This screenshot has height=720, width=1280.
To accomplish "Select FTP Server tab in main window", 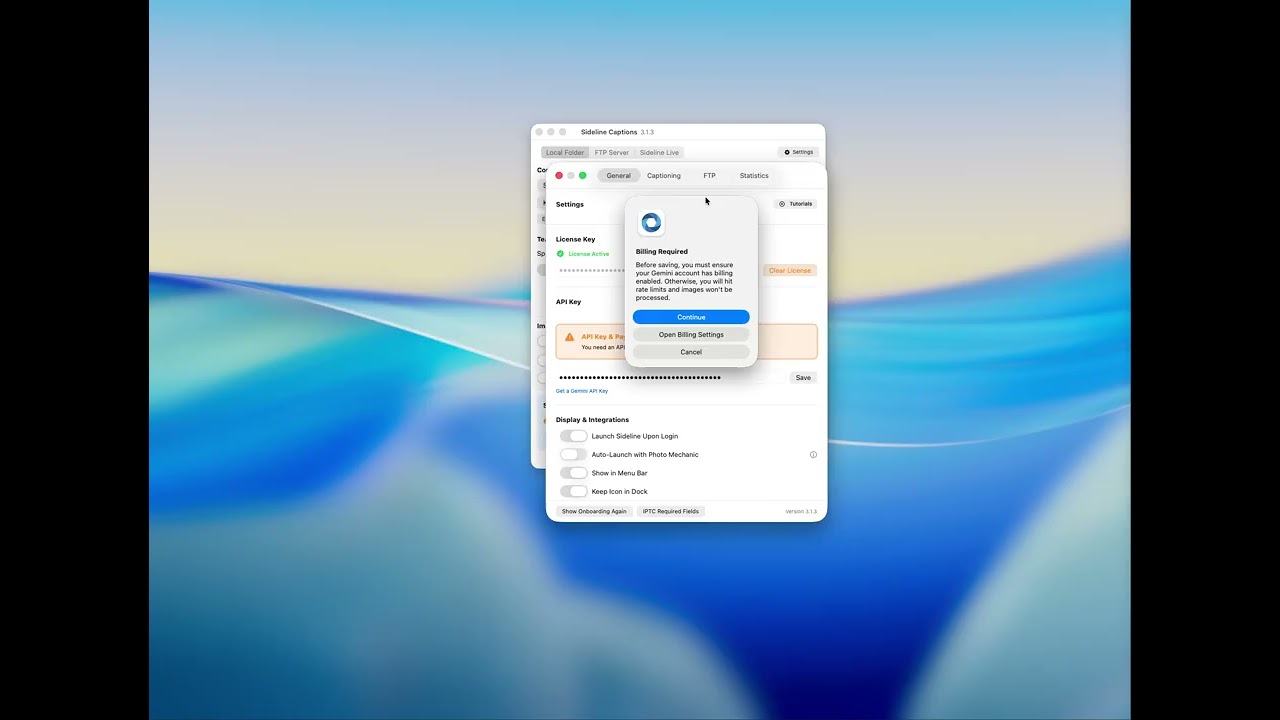I will pos(612,153).
